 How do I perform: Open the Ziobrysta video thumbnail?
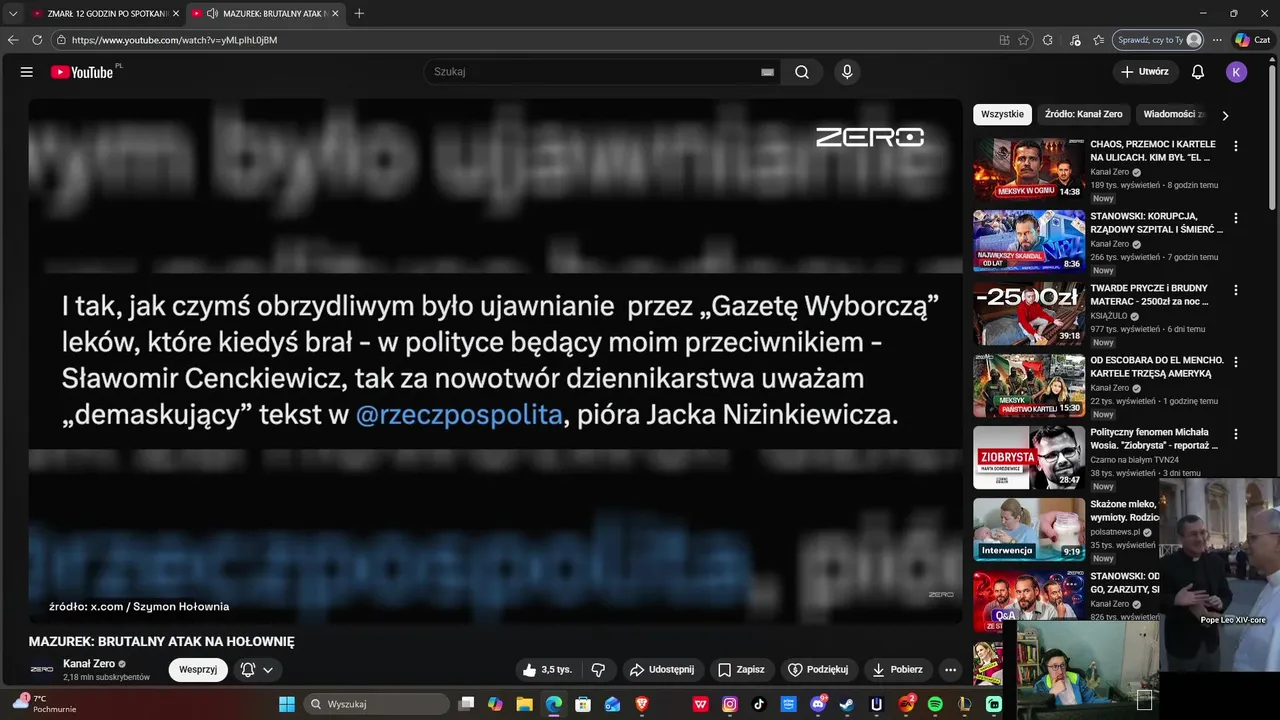pos(1029,457)
